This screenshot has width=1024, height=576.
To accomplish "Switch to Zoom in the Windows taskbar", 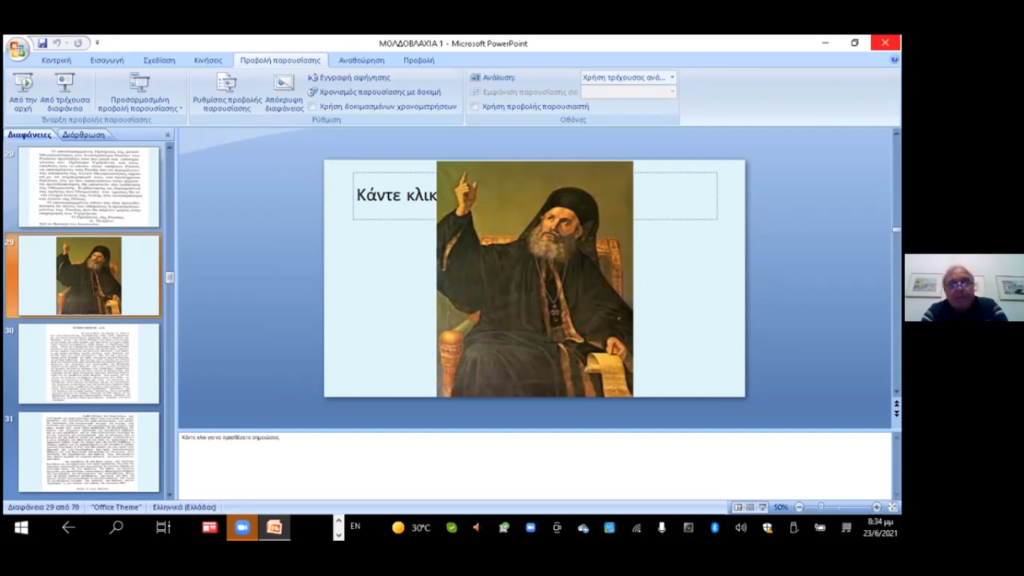I will pos(242,527).
